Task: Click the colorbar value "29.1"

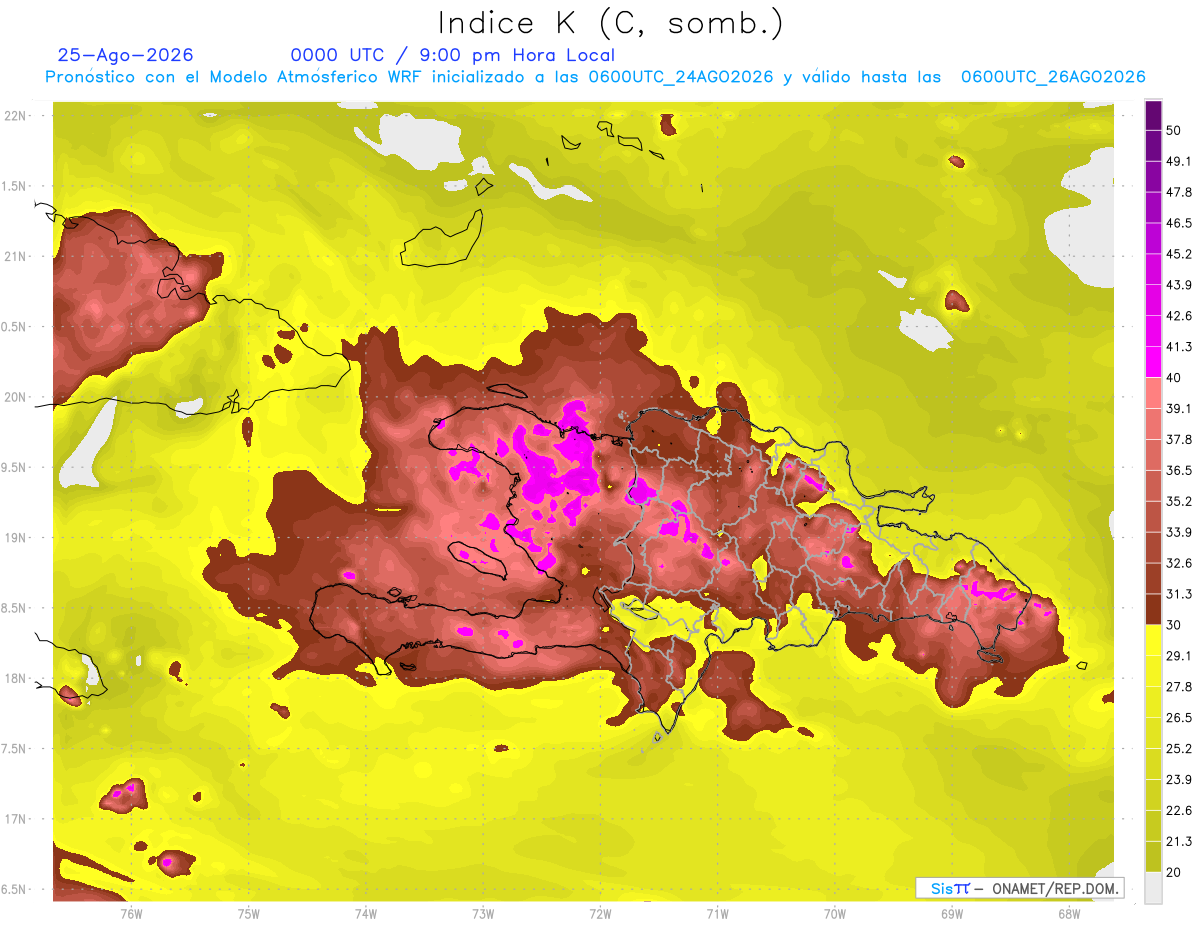Action: (x=1178, y=656)
